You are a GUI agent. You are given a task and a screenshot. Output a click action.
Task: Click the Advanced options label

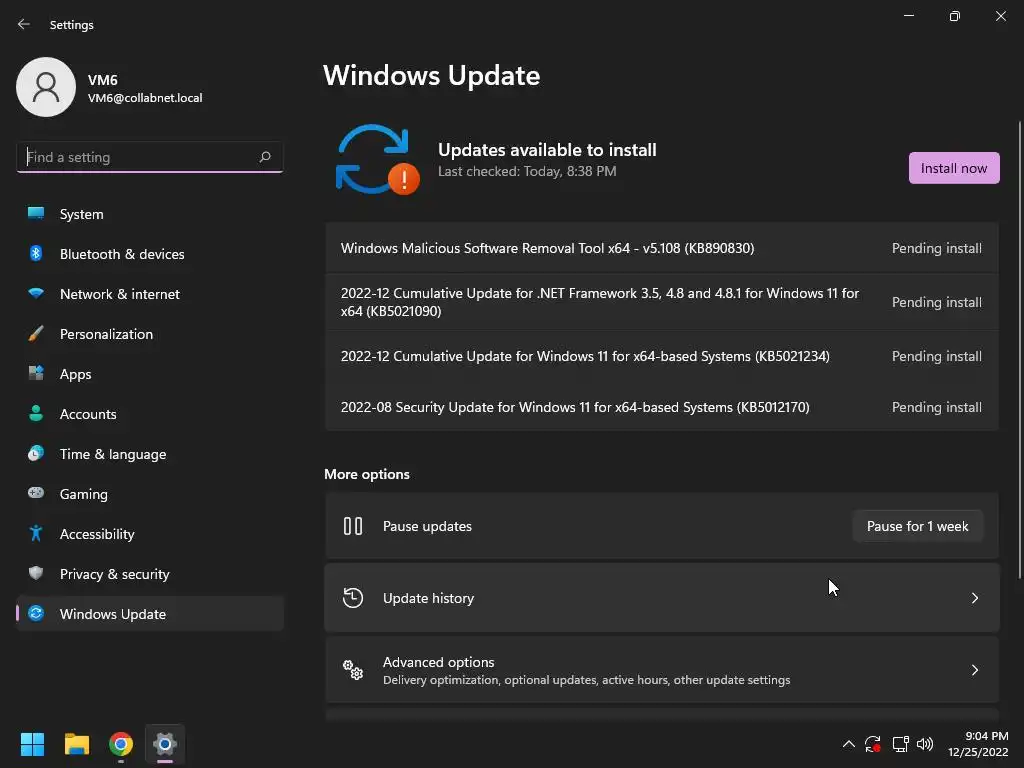[438, 662]
